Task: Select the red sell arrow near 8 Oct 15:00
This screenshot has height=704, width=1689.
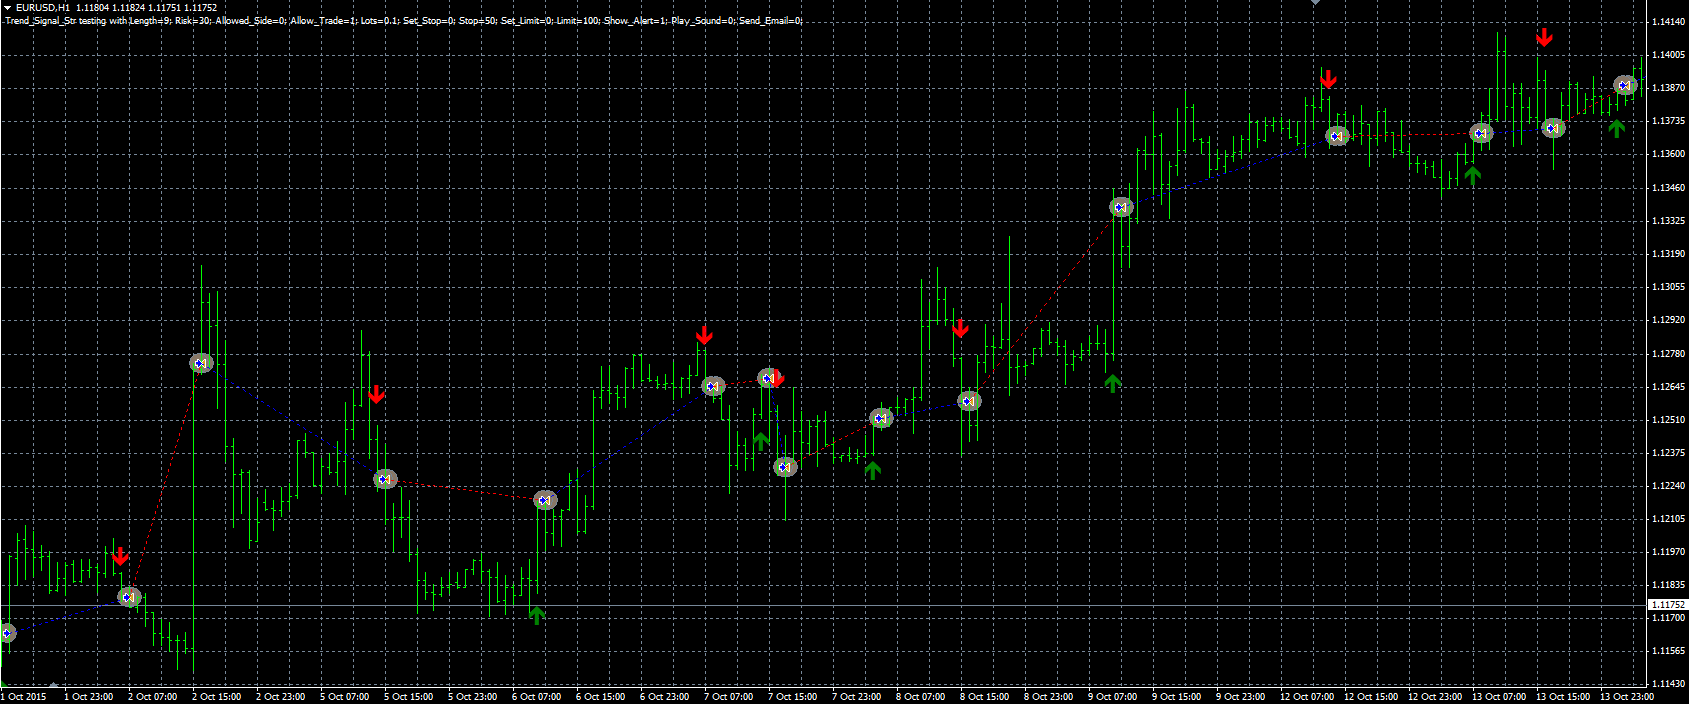Action: click(x=961, y=328)
